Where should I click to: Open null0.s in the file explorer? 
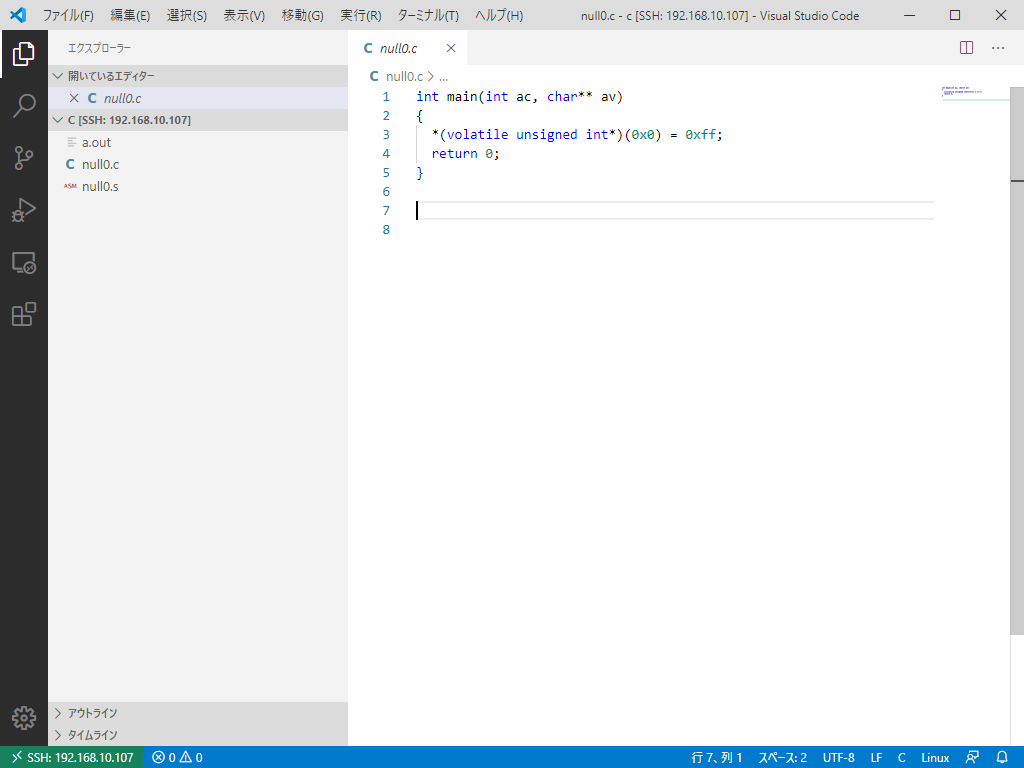(x=100, y=186)
